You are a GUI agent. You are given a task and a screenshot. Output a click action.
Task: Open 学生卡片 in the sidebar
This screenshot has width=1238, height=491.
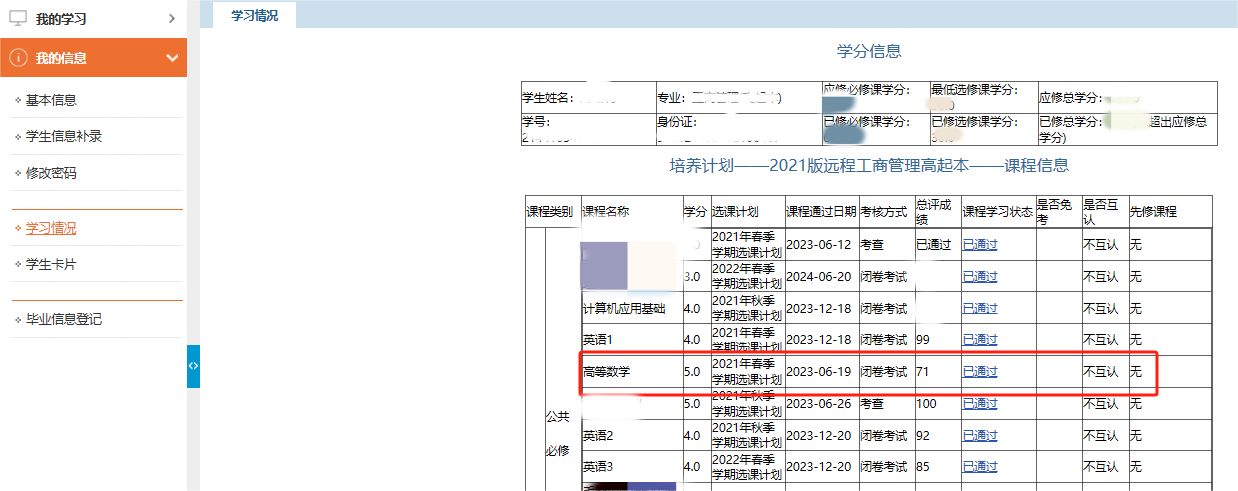coord(51,264)
